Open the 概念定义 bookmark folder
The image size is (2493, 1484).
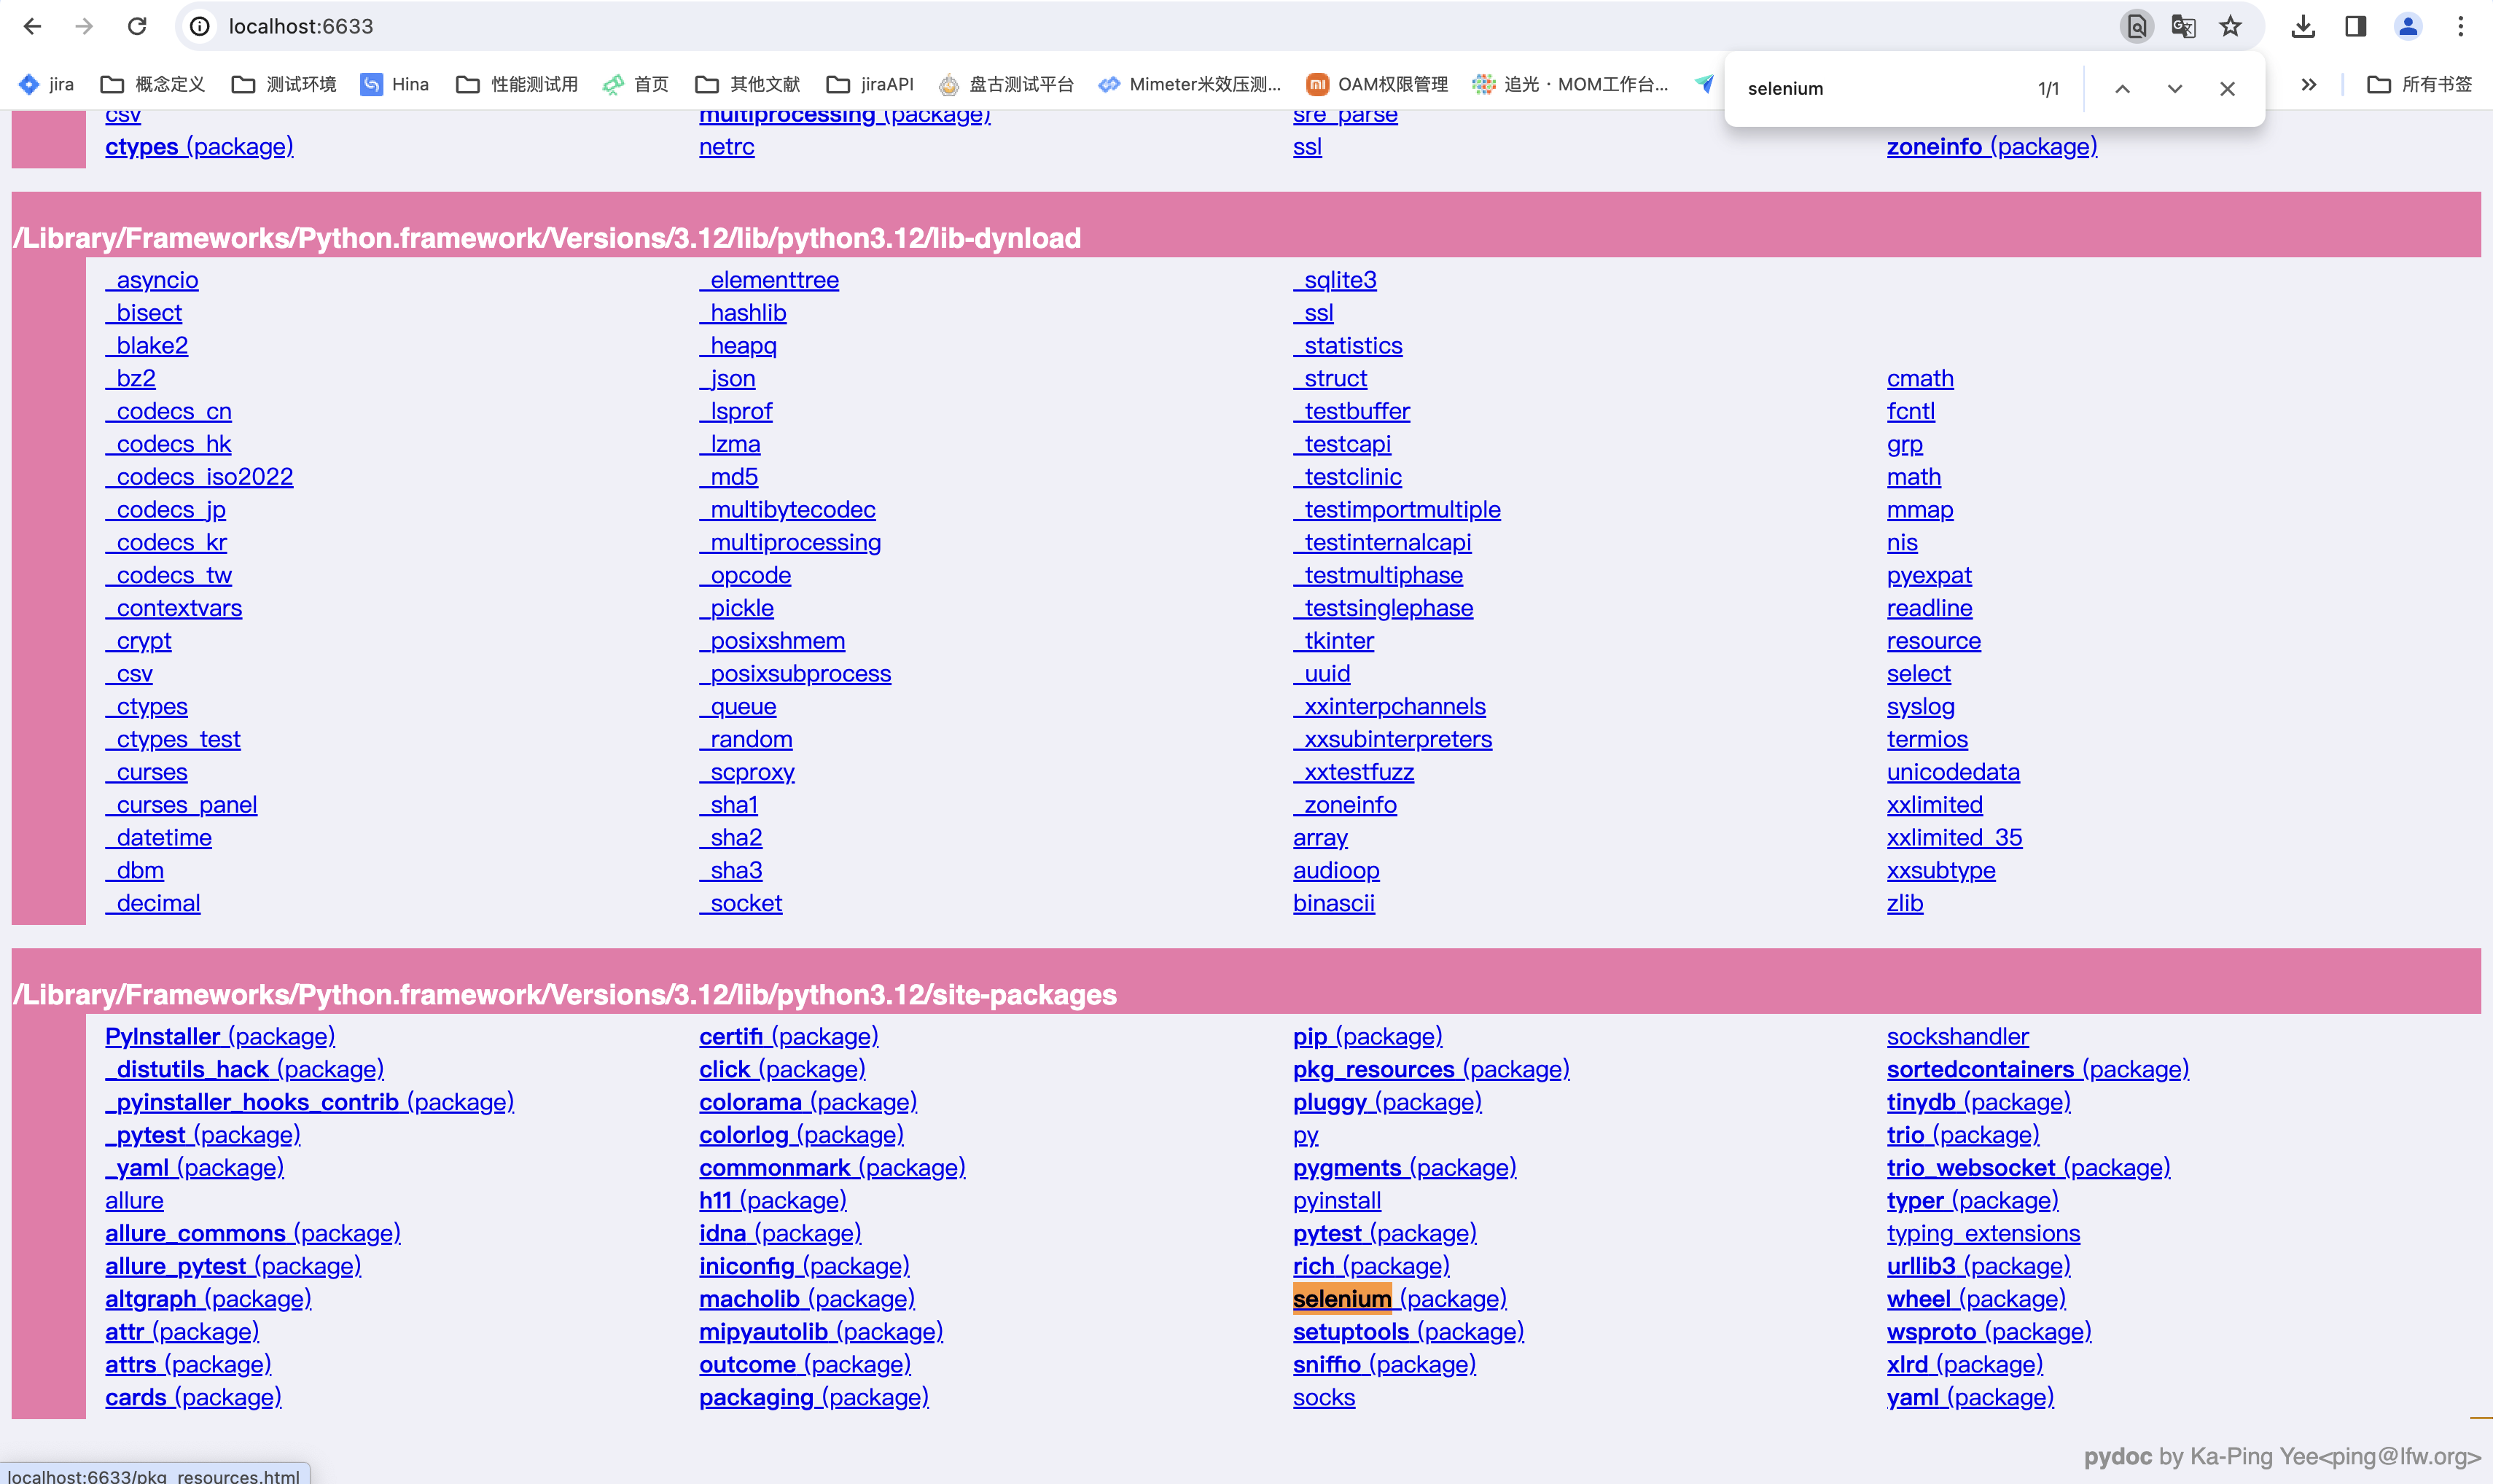(153, 84)
